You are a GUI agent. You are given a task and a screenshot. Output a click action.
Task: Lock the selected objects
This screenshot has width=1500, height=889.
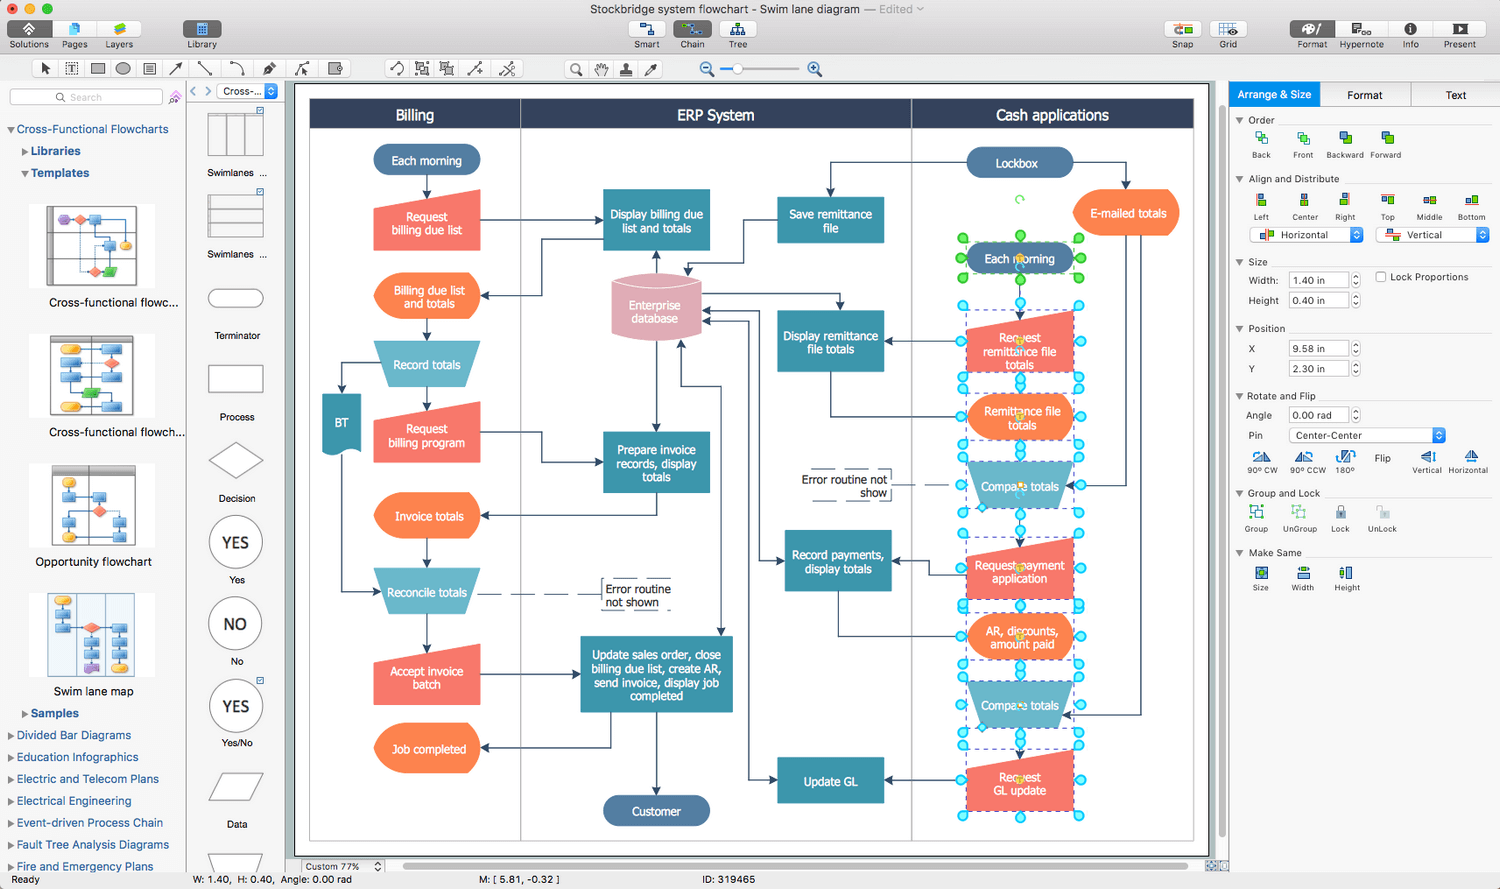tap(1340, 515)
